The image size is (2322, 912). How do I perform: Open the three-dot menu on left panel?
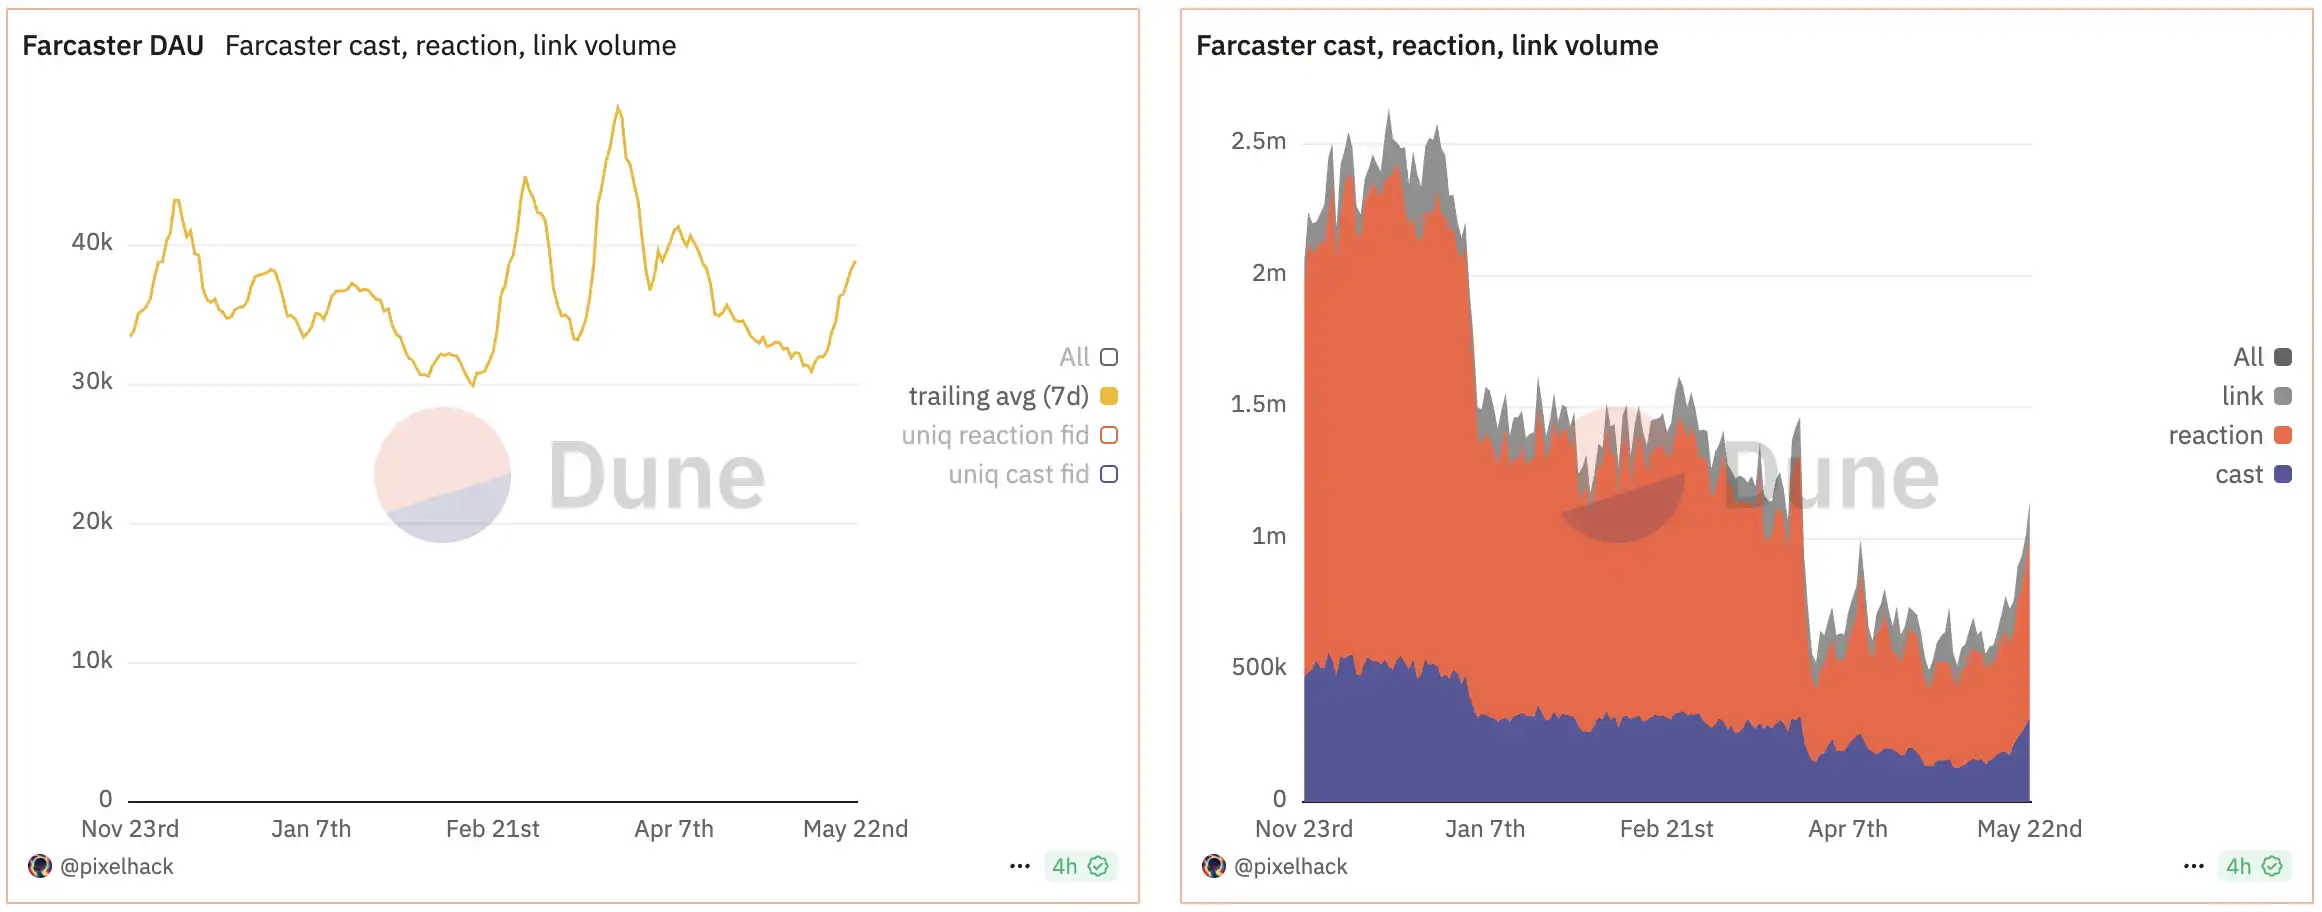click(1019, 866)
